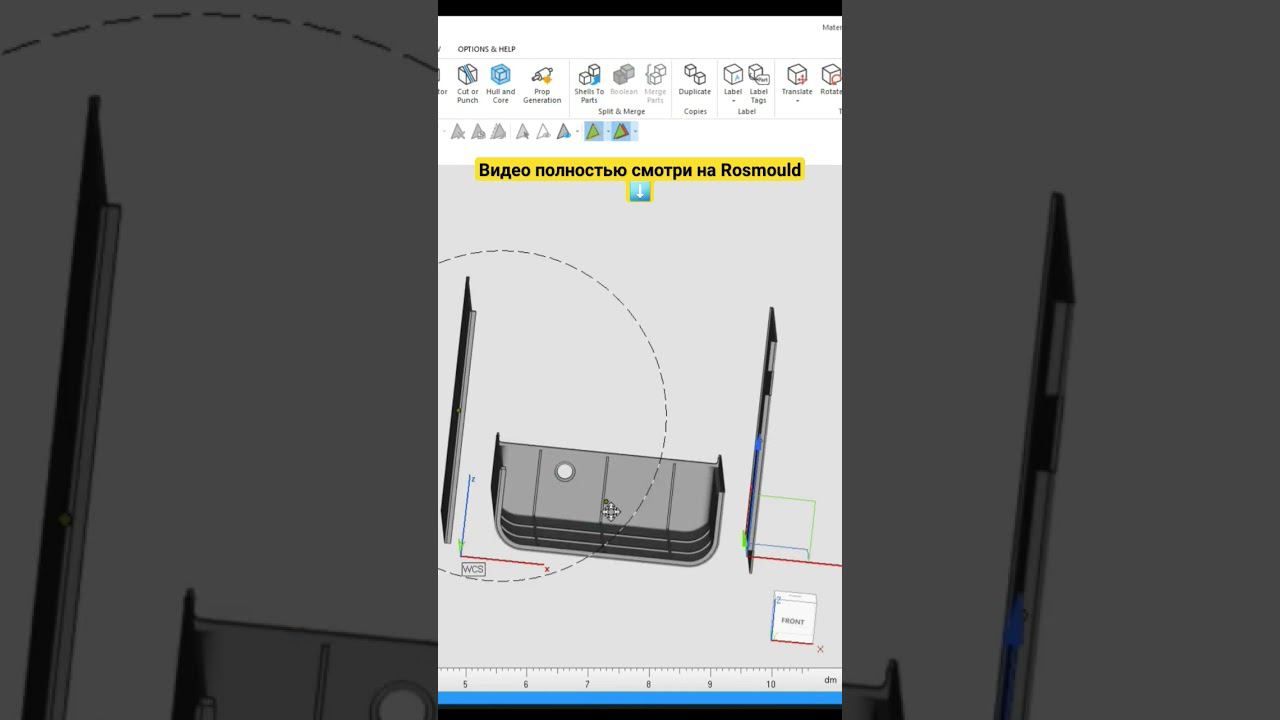Click the 'Split & Merge' group label
The height and width of the screenshot is (720, 1280).
pos(621,111)
